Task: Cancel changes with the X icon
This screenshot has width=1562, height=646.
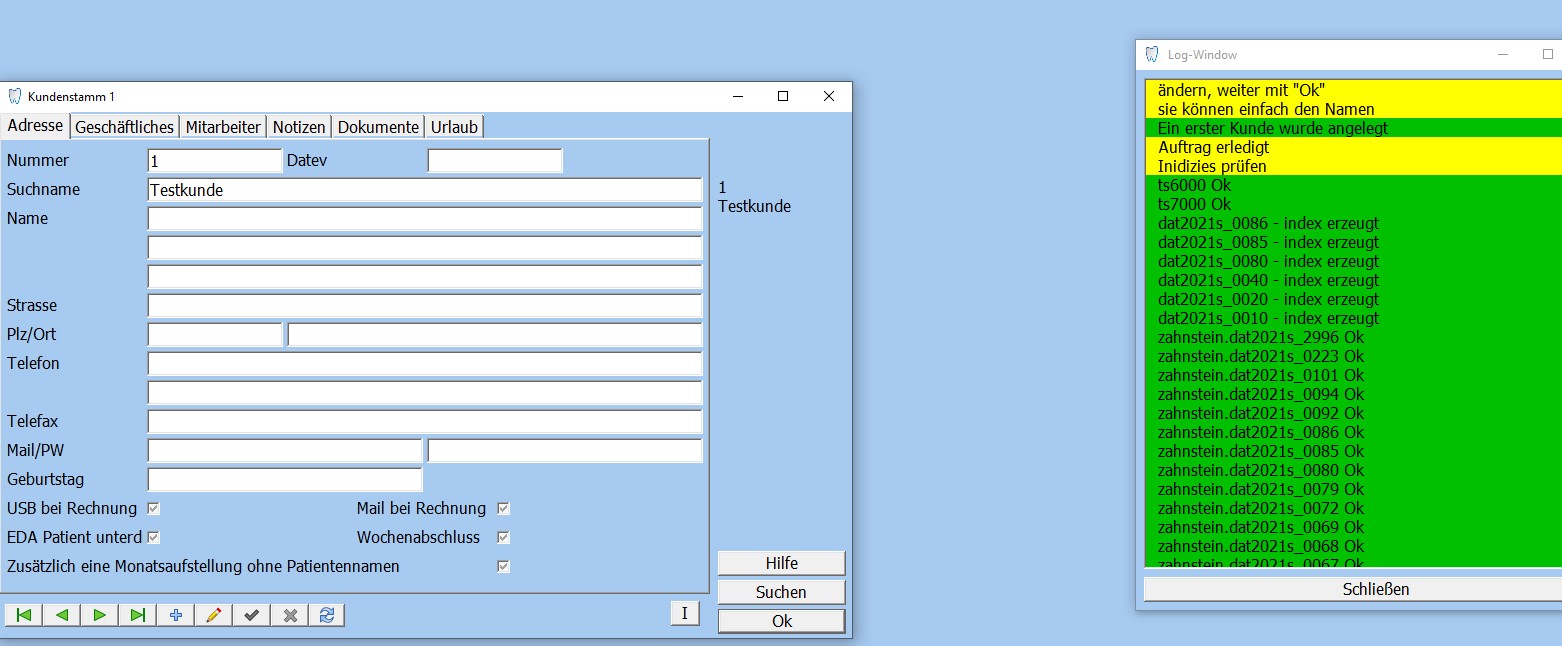Action: 290,615
